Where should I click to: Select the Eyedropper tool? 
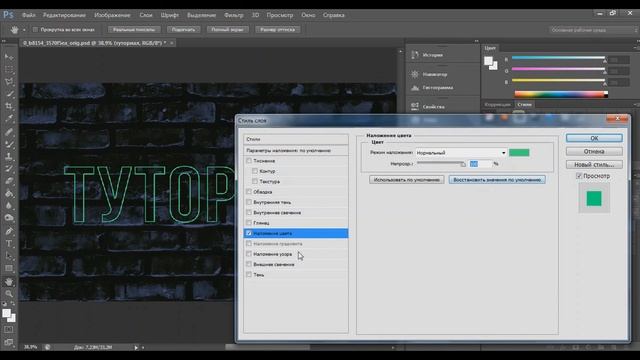(x=9, y=119)
